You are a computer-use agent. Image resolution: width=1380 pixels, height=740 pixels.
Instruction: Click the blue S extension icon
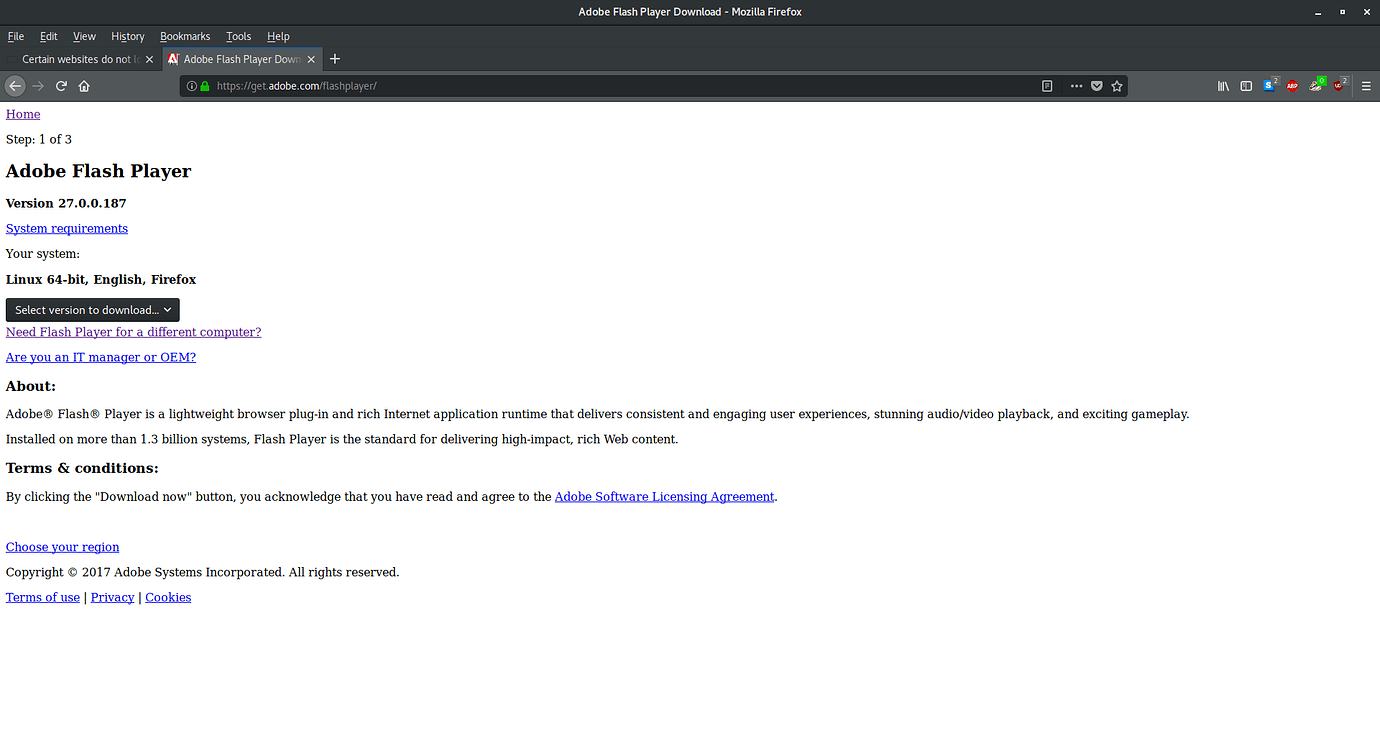click(x=1270, y=85)
